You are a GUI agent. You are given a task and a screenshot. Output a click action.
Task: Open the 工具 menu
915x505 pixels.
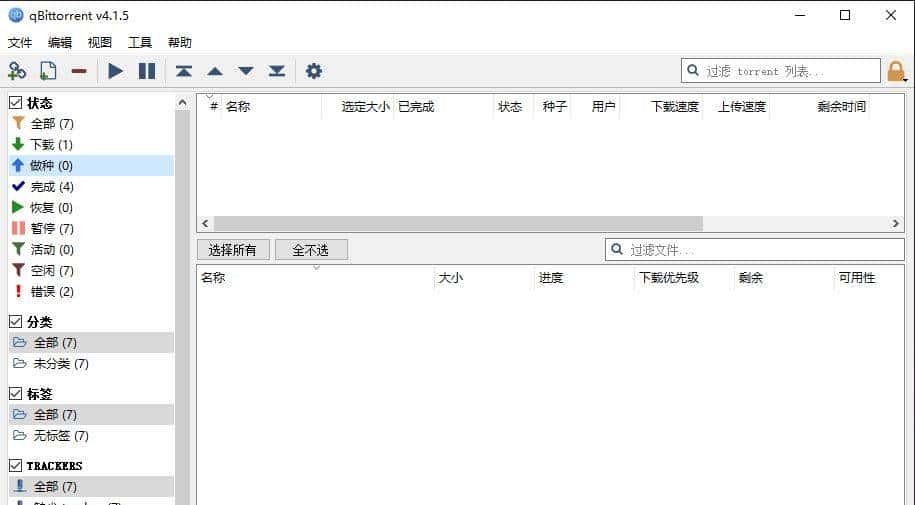[x=139, y=43]
